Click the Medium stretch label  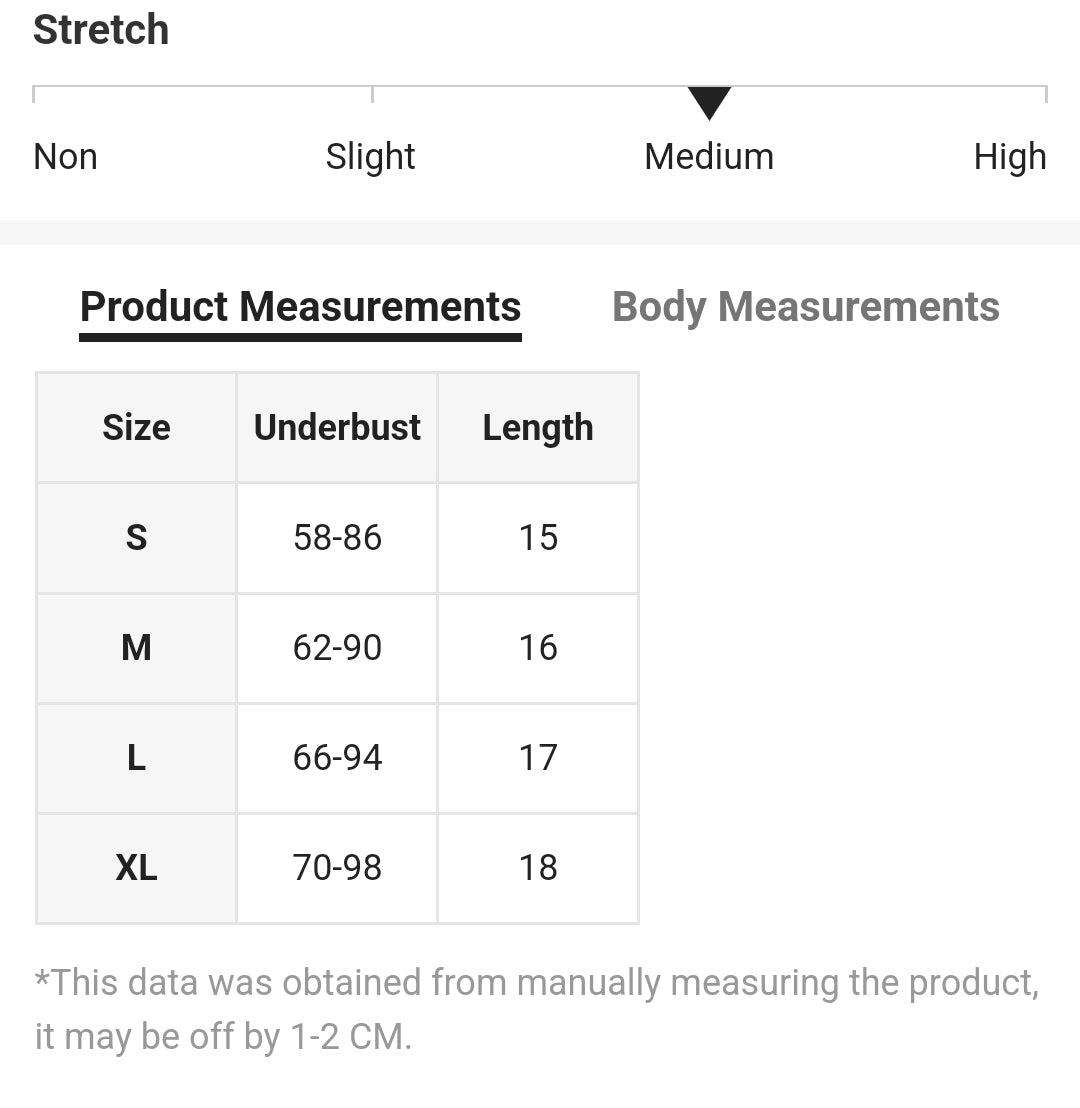709,157
